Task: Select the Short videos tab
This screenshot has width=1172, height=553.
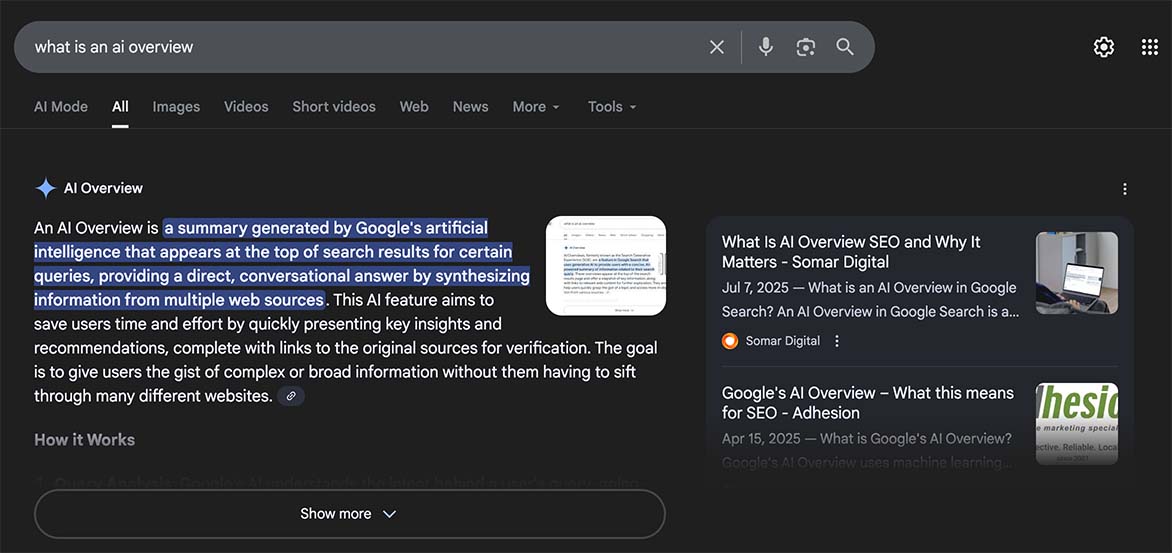Action: (x=333, y=107)
